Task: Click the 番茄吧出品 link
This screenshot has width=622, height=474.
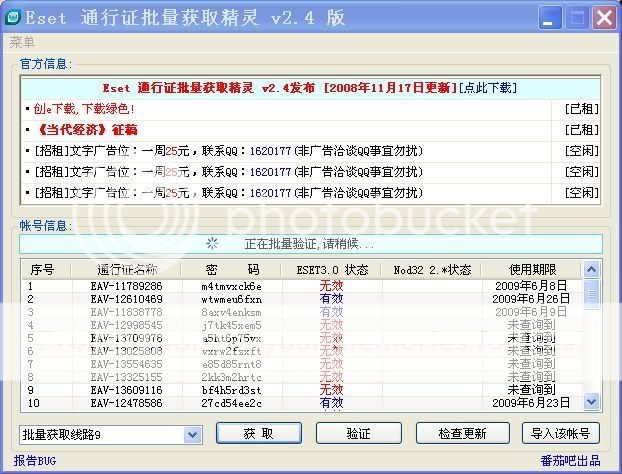Action: coord(570,461)
